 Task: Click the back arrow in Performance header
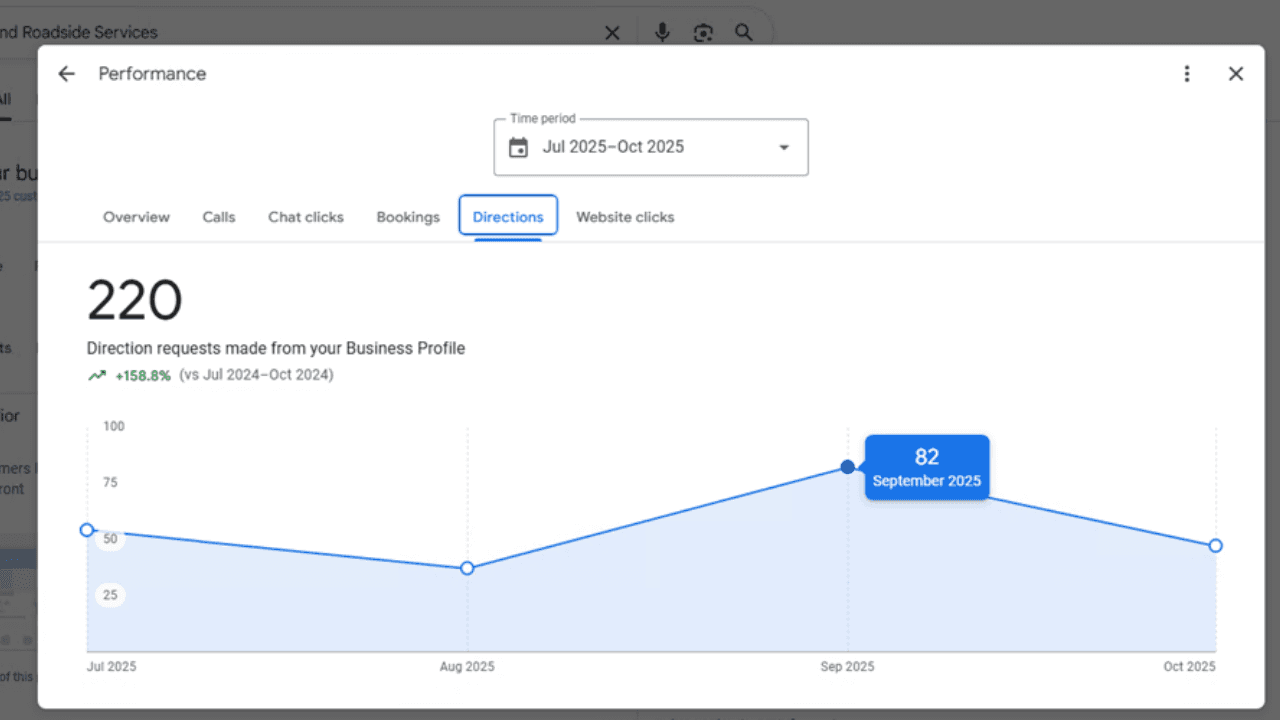(66, 73)
